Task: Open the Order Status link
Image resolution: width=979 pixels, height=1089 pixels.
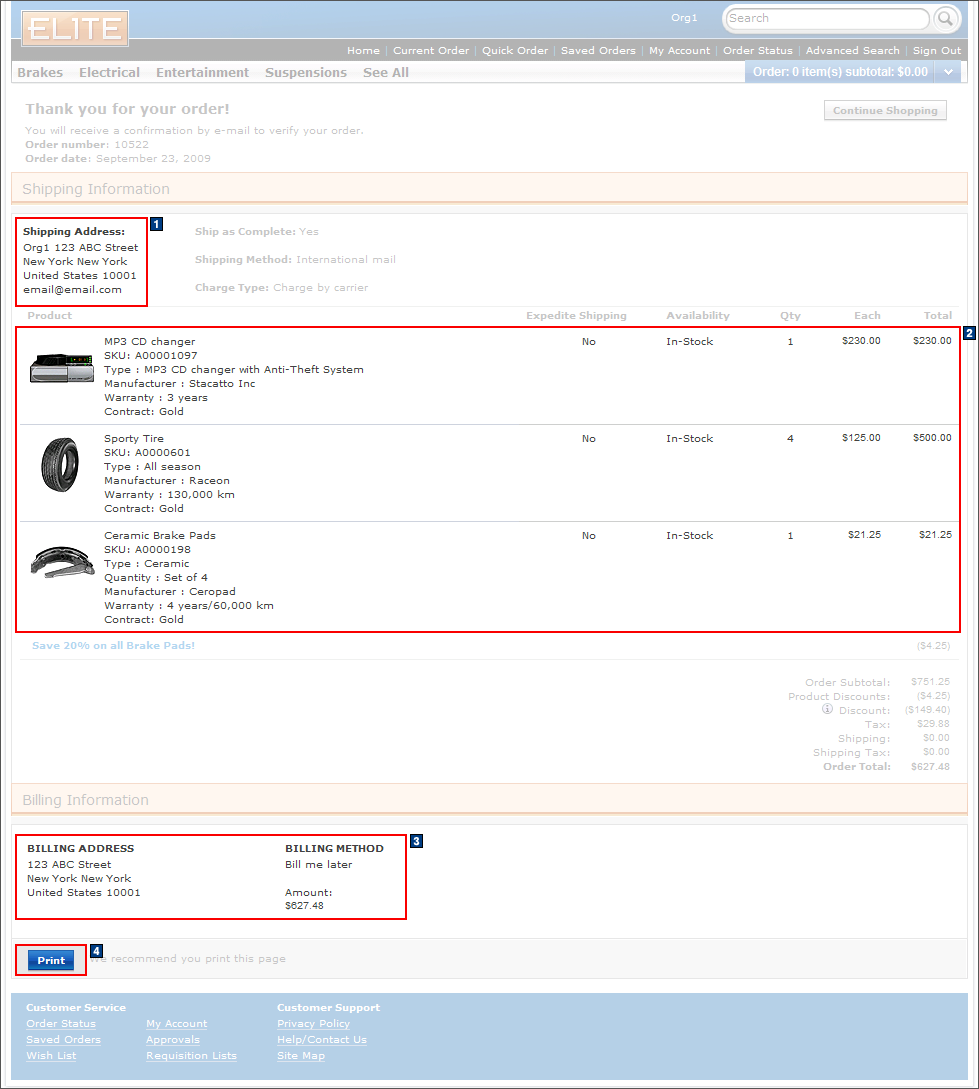Action: pos(757,50)
